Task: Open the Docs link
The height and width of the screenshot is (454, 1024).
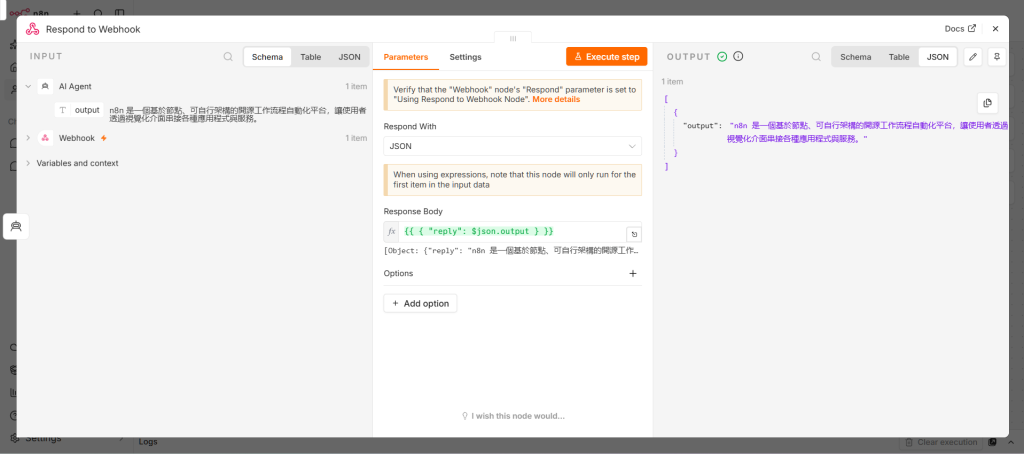Action: 960,29
